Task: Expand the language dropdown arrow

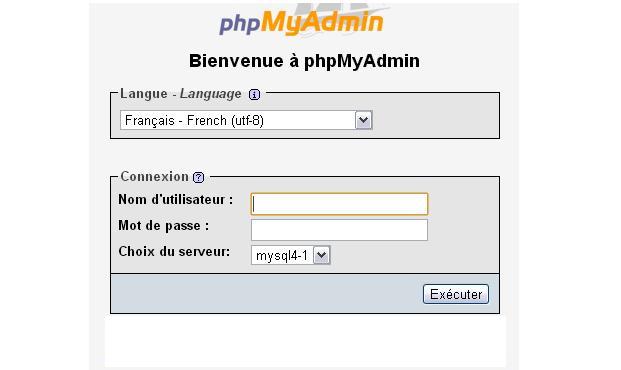Action: 364,120
